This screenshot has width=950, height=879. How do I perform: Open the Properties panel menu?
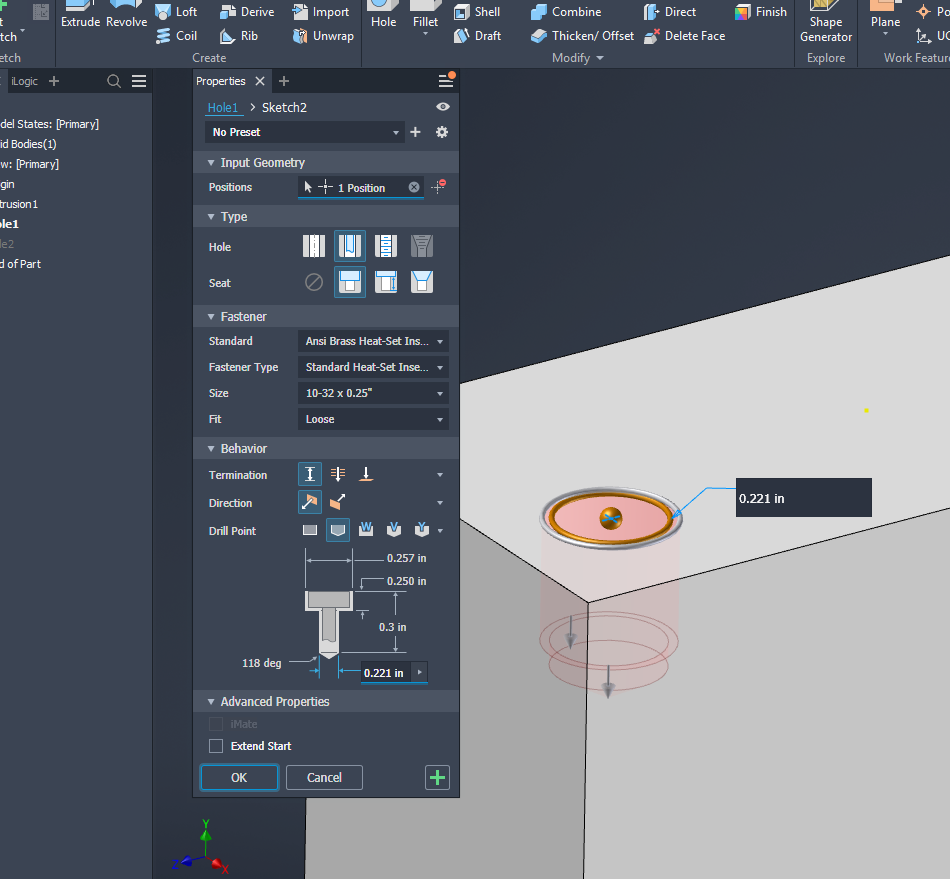click(445, 81)
